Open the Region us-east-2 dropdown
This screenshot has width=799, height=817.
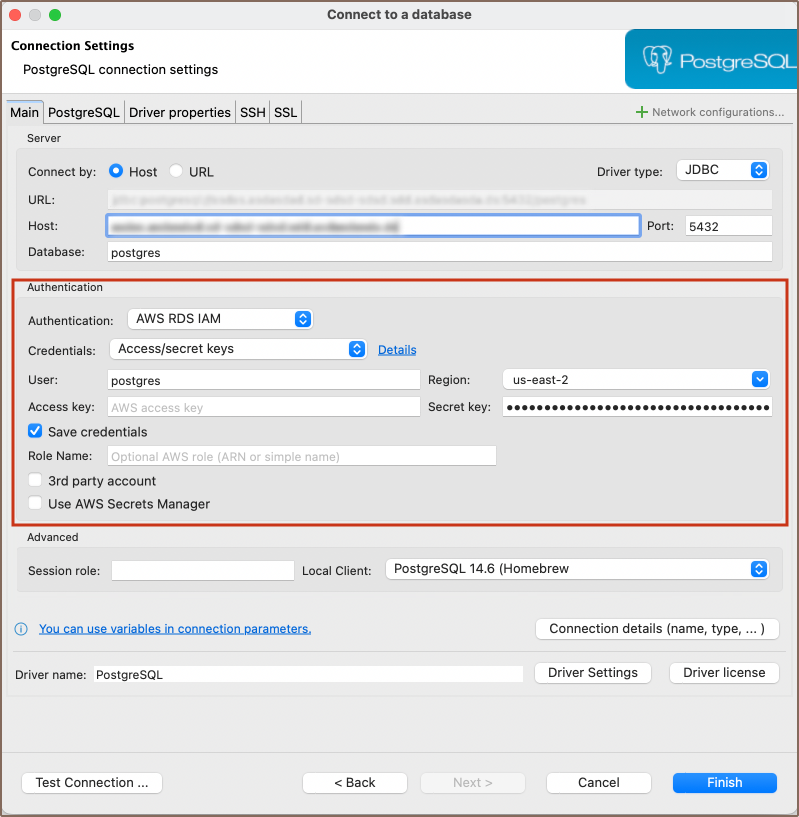pyautogui.click(x=635, y=379)
